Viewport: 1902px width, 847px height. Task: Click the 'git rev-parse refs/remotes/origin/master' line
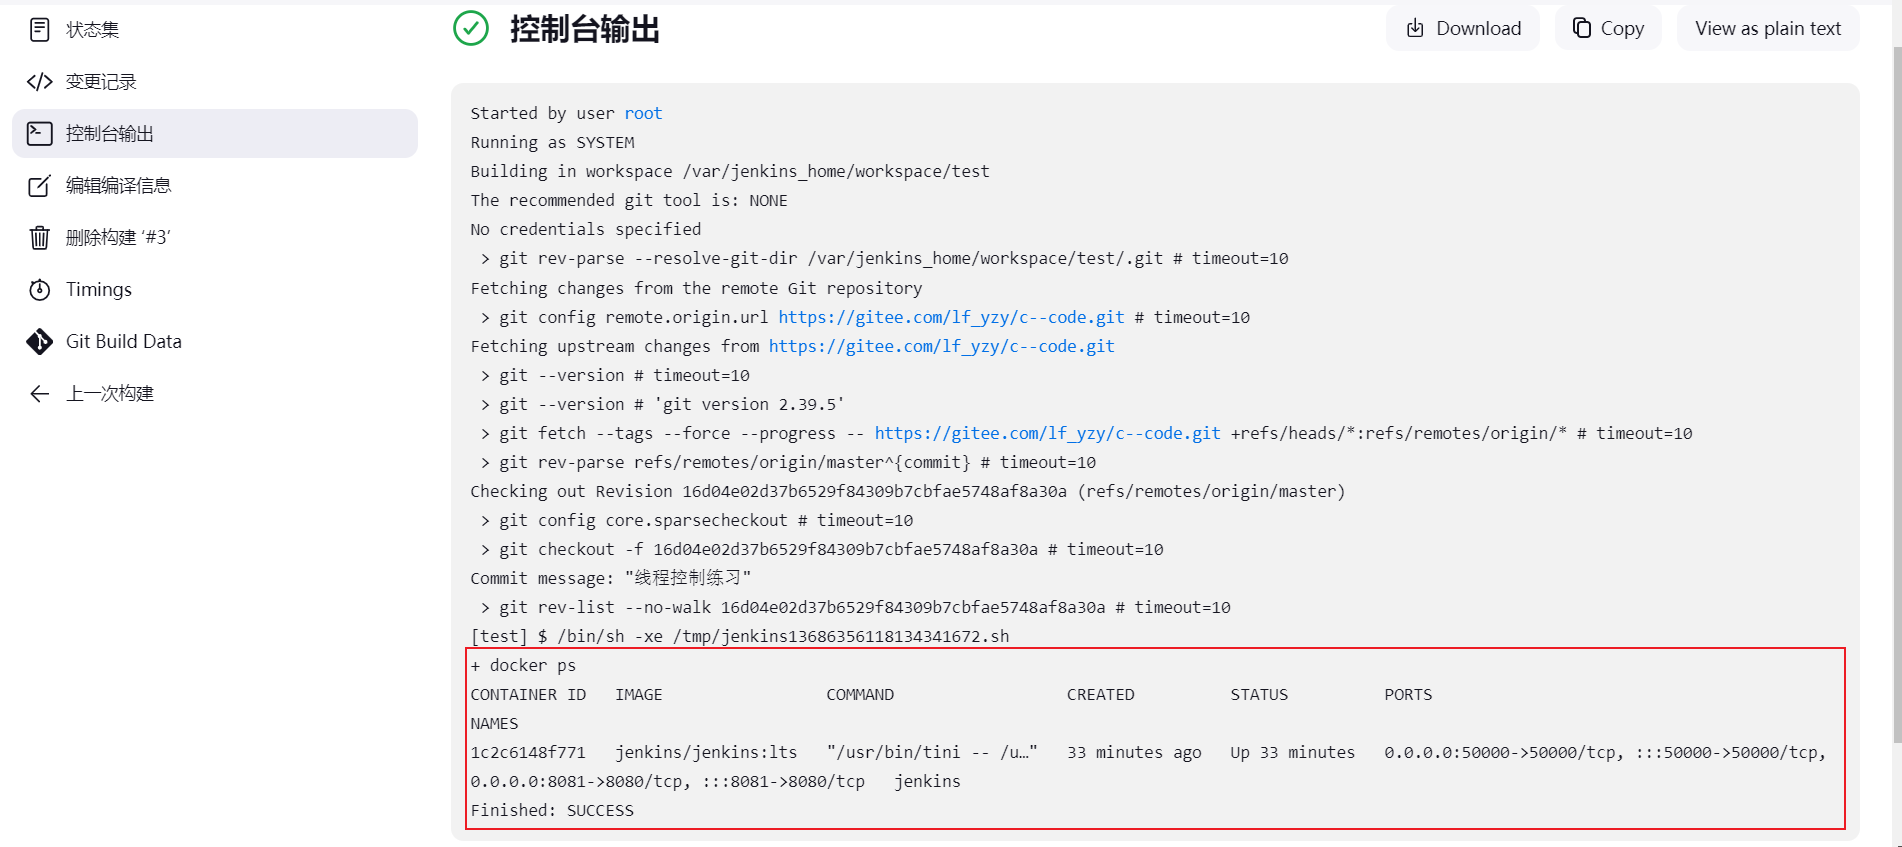[x=788, y=462]
